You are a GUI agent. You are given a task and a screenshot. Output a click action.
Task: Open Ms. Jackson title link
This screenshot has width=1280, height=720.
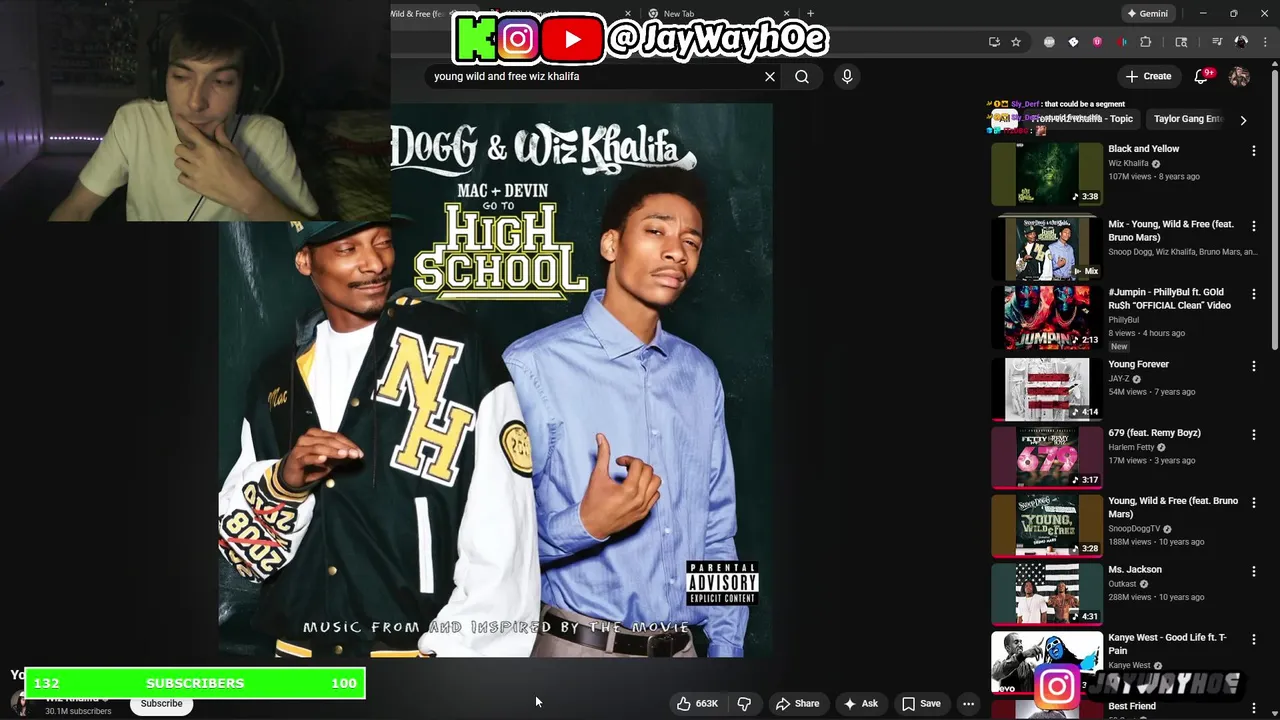(x=1134, y=570)
